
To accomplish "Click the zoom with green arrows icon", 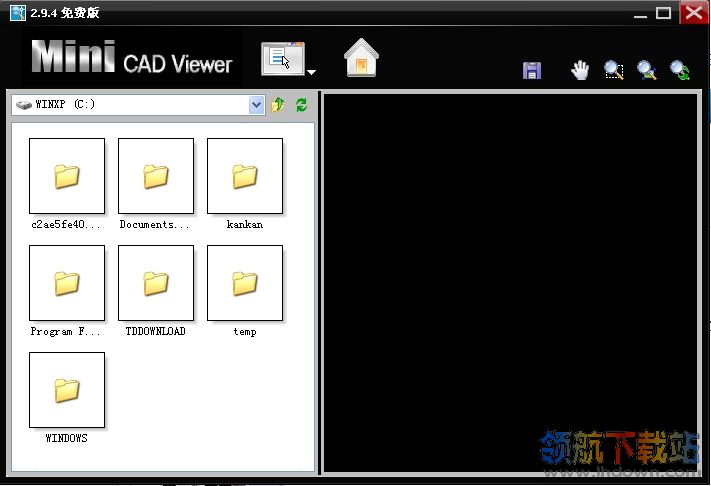I will (680, 70).
